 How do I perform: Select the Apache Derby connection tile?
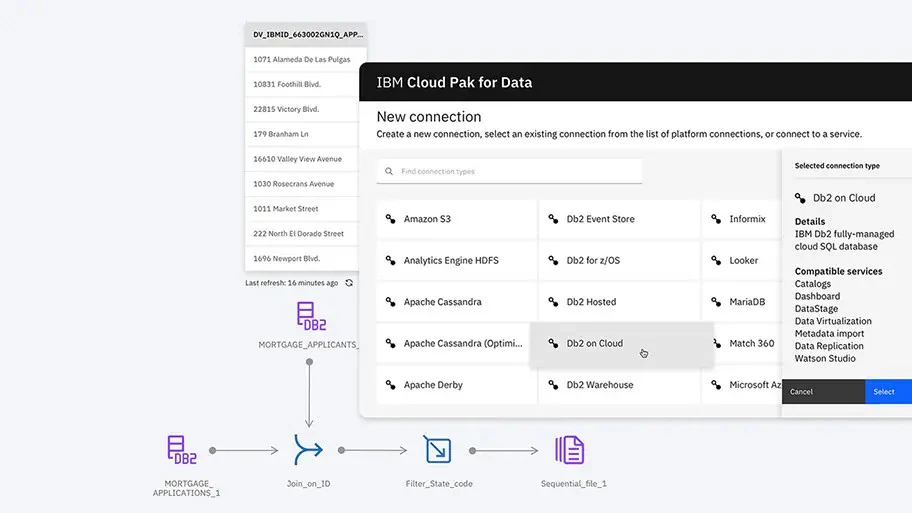[456, 385]
